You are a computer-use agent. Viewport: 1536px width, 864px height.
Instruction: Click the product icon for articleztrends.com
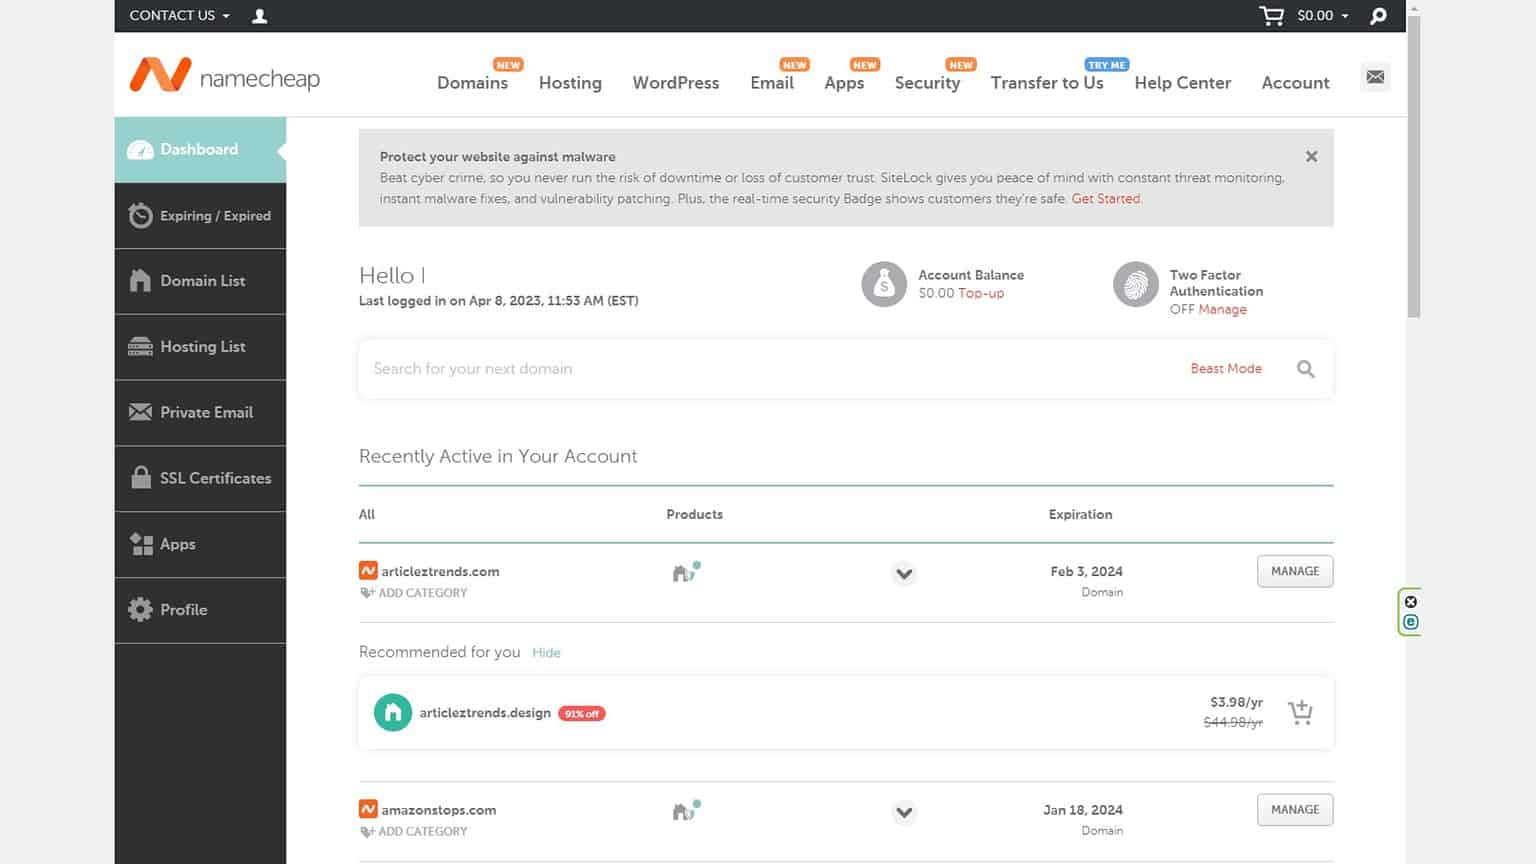tap(686, 572)
